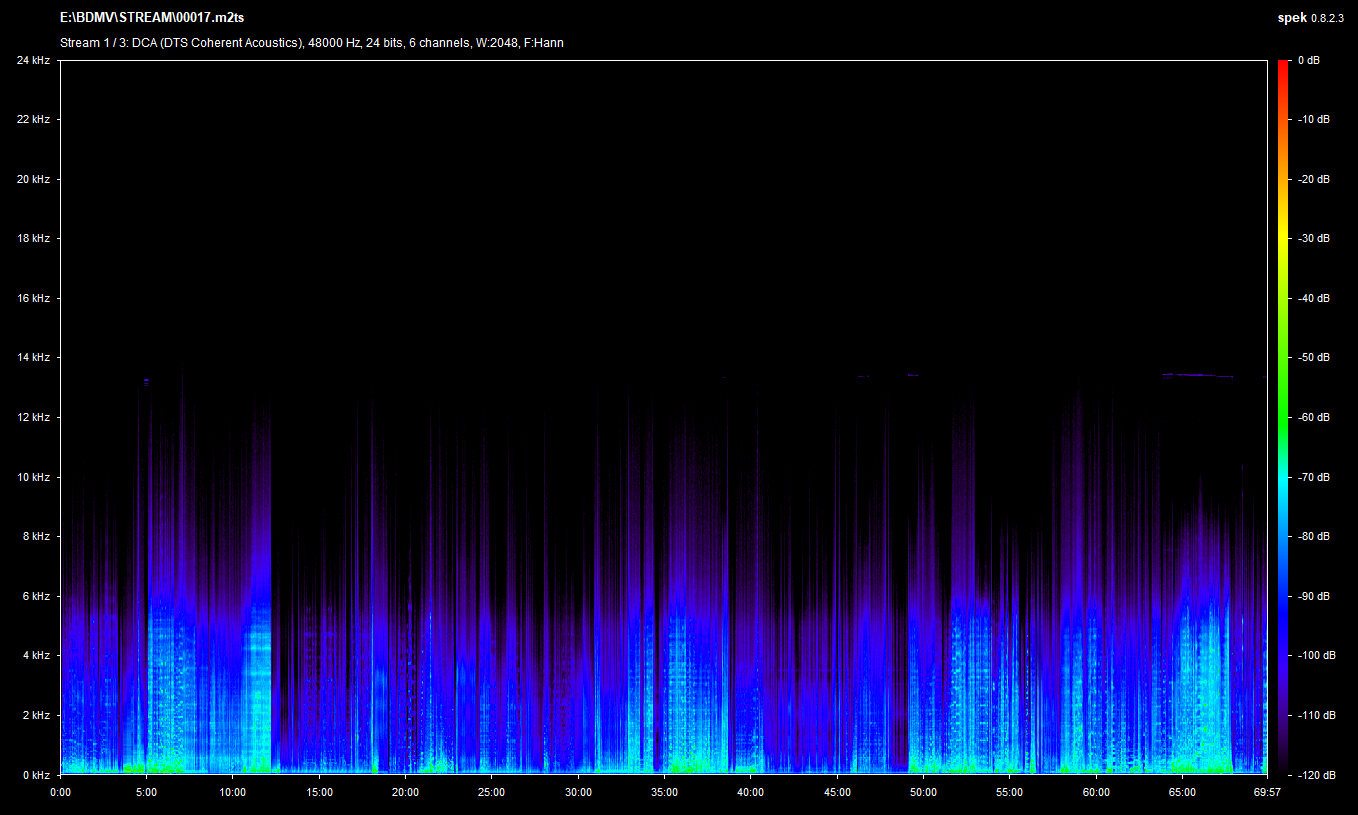Click the 0 dB scale label
The height and width of the screenshot is (815, 1358).
(1308, 60)
